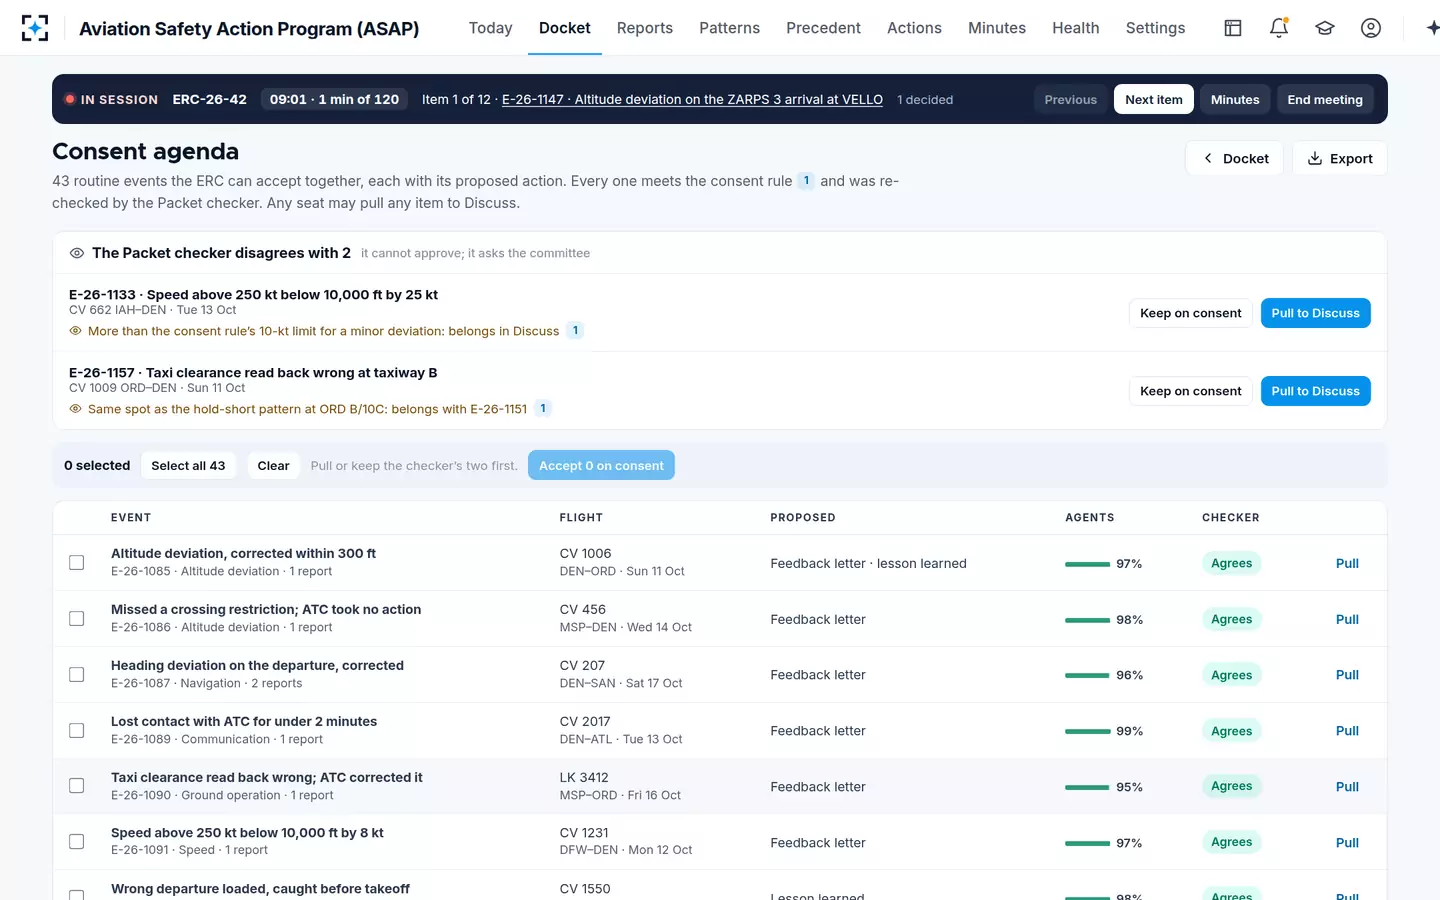Pull E-26-1133 to Discuss
Screen dimensions: 1440x900
coord(1315,313)
